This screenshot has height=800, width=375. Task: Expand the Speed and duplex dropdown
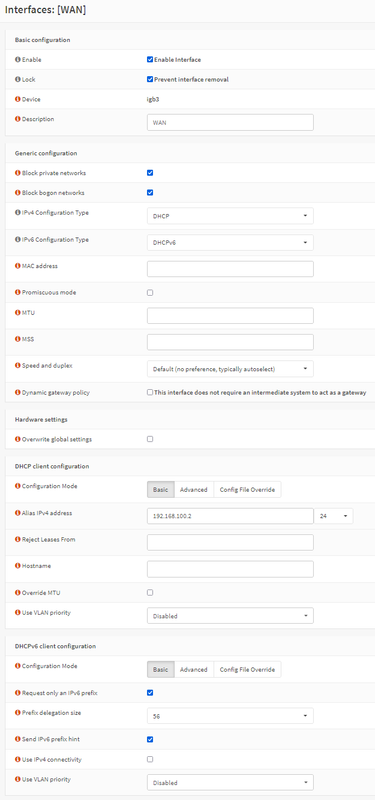click(x=230, y=369)
